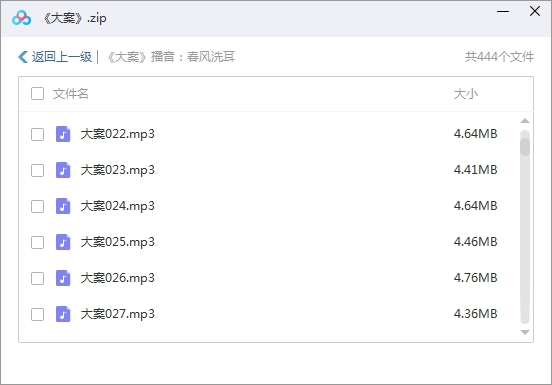Check the box for 大案023.mp3
The height and width of the screenshot is (385, 552).
click(37, 170)
